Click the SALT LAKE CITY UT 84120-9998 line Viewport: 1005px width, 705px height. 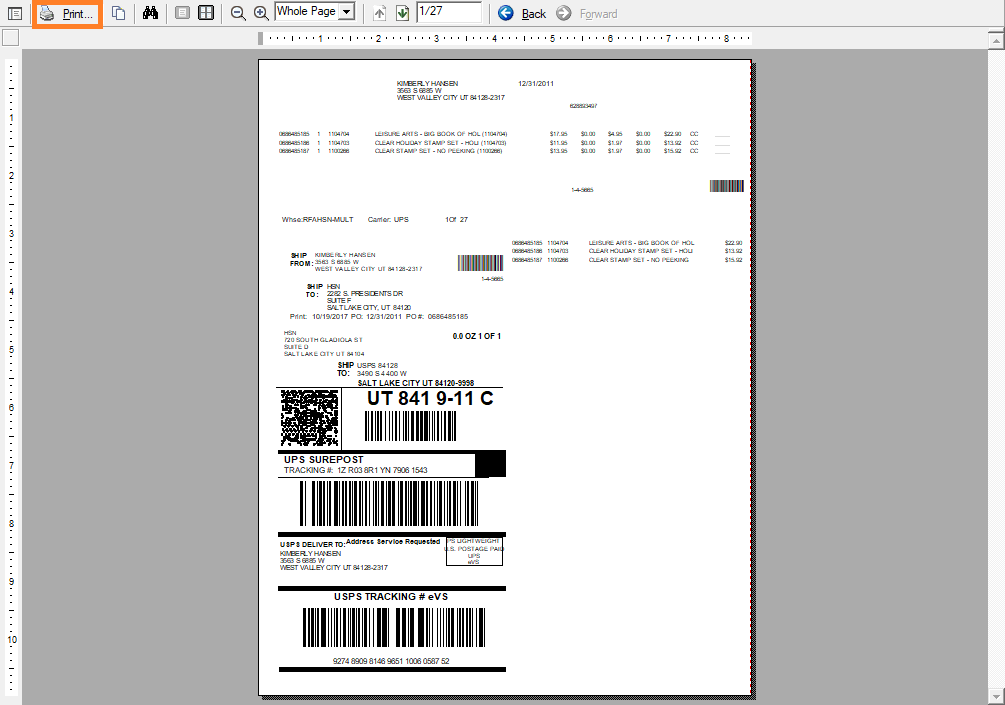(416, 383)
